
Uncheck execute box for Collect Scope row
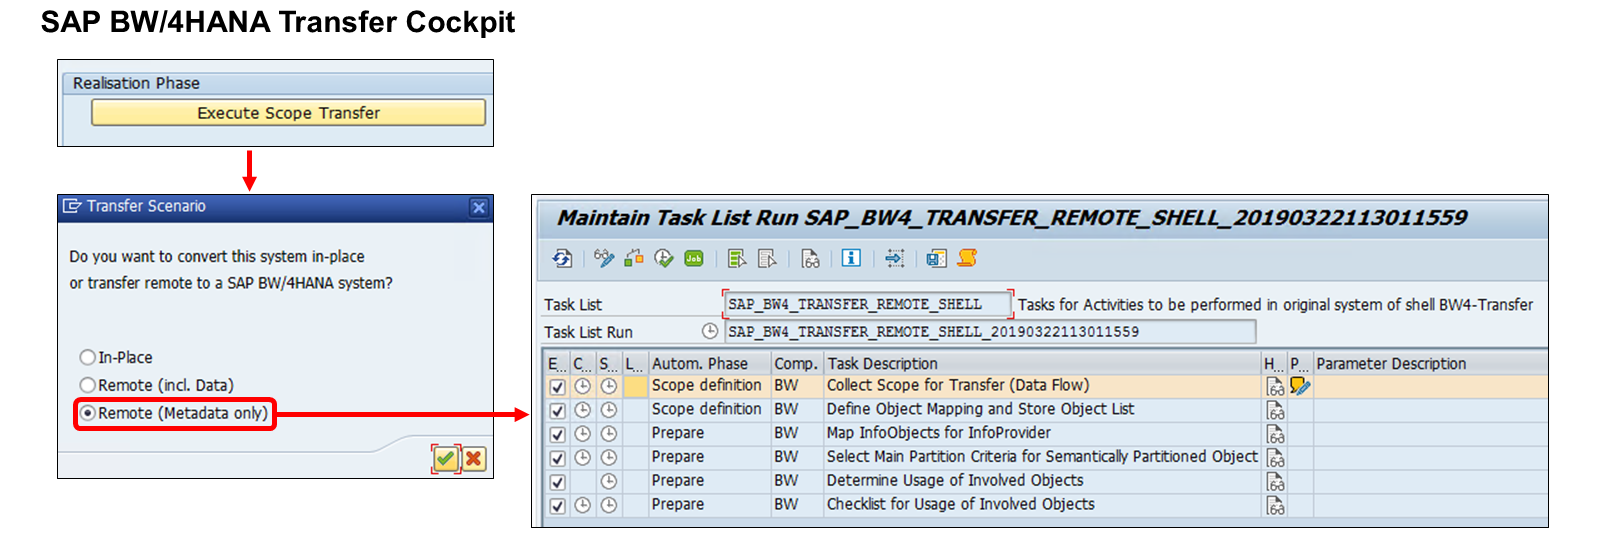[x=558, y=386]
